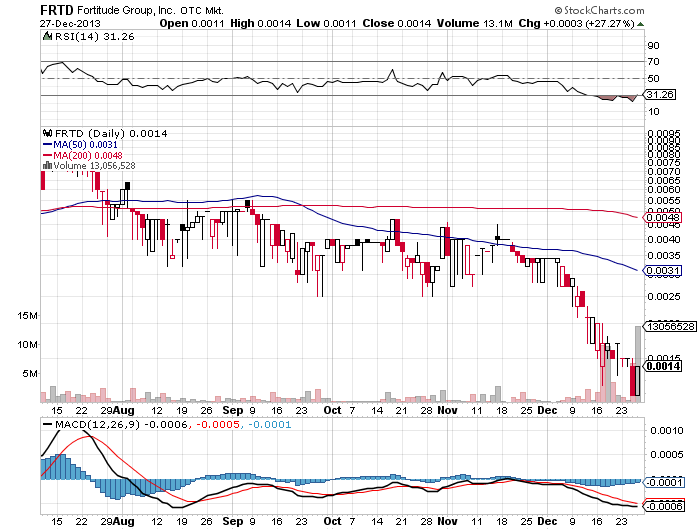Image resolution: width=700 pixels, height=530 pixels.
Task: Click the date 27-Dec-2013
Action: pos(70,24)
